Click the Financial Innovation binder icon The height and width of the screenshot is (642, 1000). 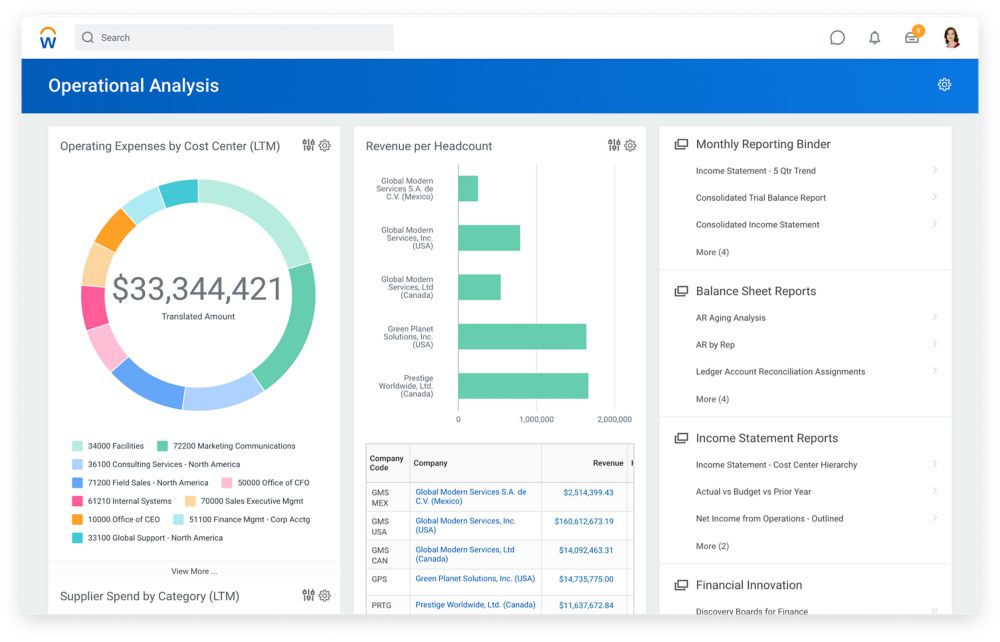click(679, 585)
